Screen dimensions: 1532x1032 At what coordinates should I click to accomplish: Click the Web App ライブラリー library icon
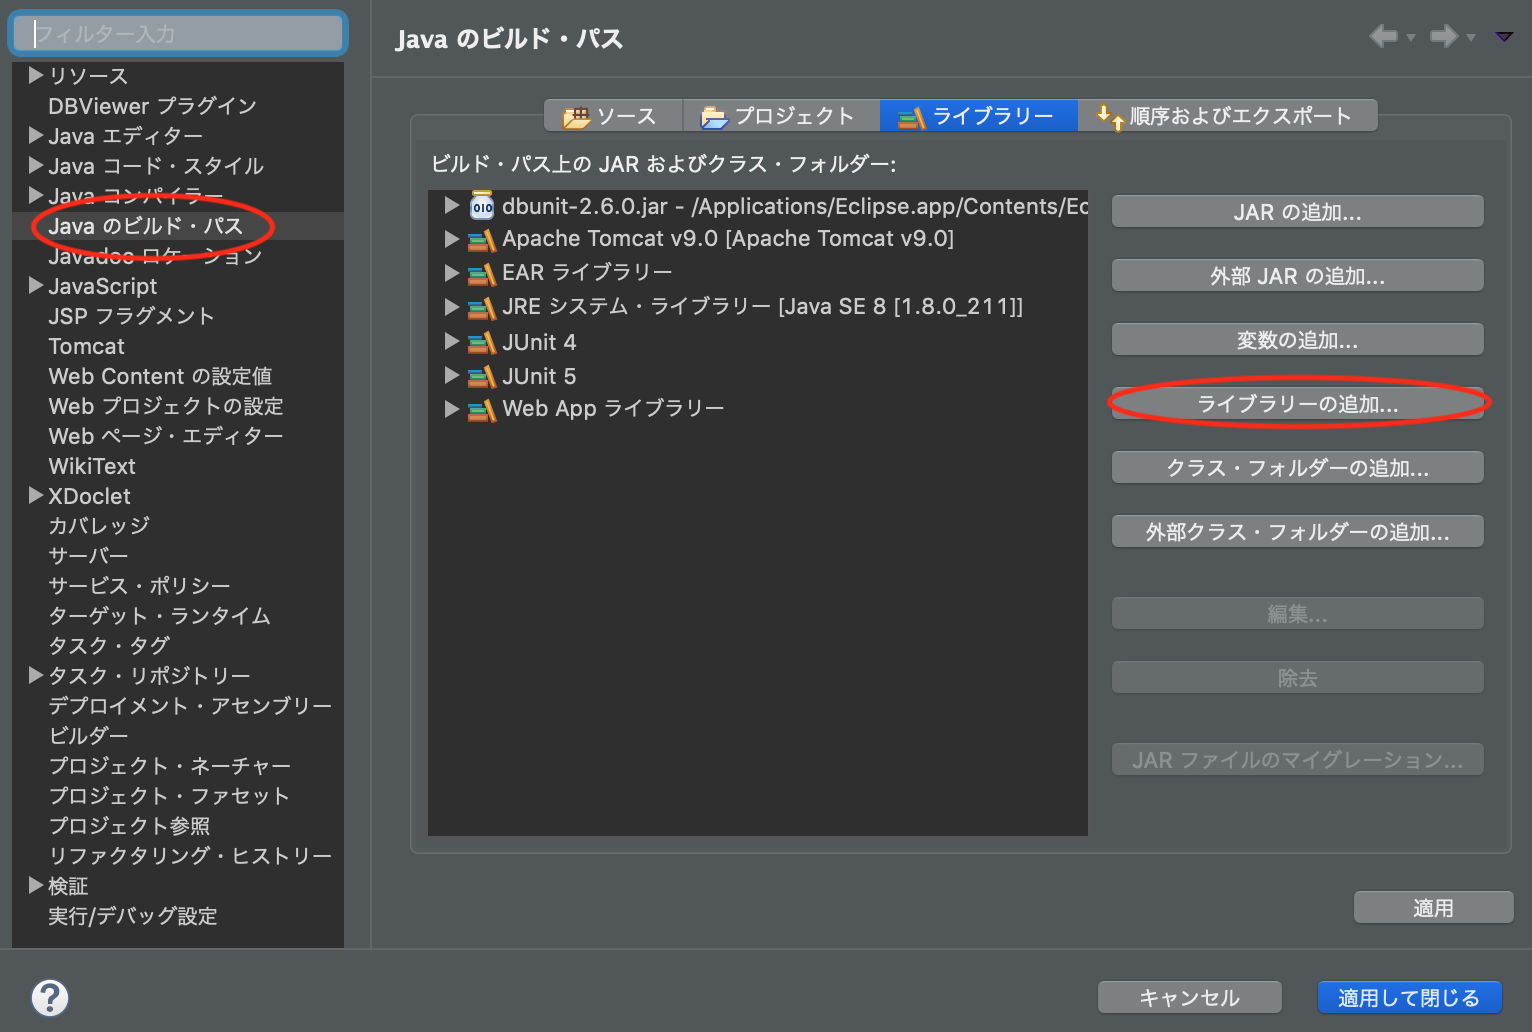pyautogui.click(x=482, y=410)
